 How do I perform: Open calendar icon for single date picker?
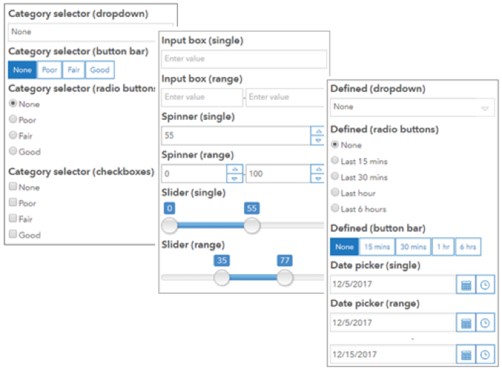click(x=466, y=285)
